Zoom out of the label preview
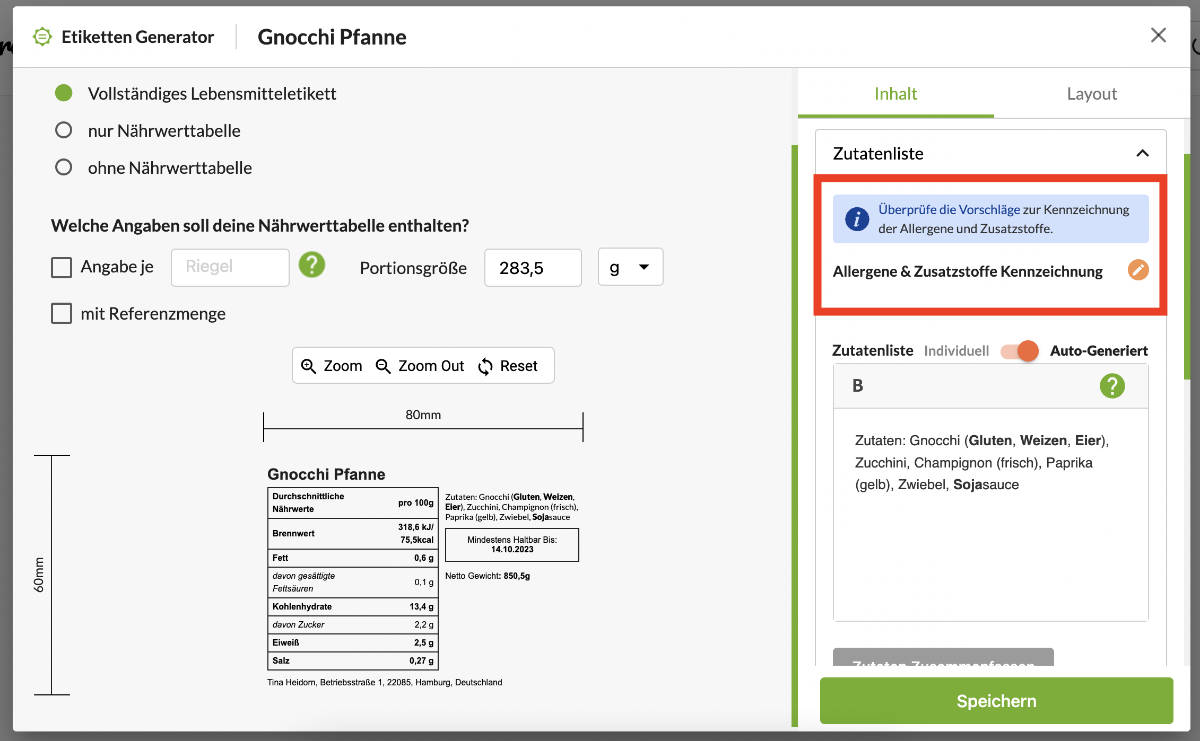 pyautogui.click(x=420, y=366)
